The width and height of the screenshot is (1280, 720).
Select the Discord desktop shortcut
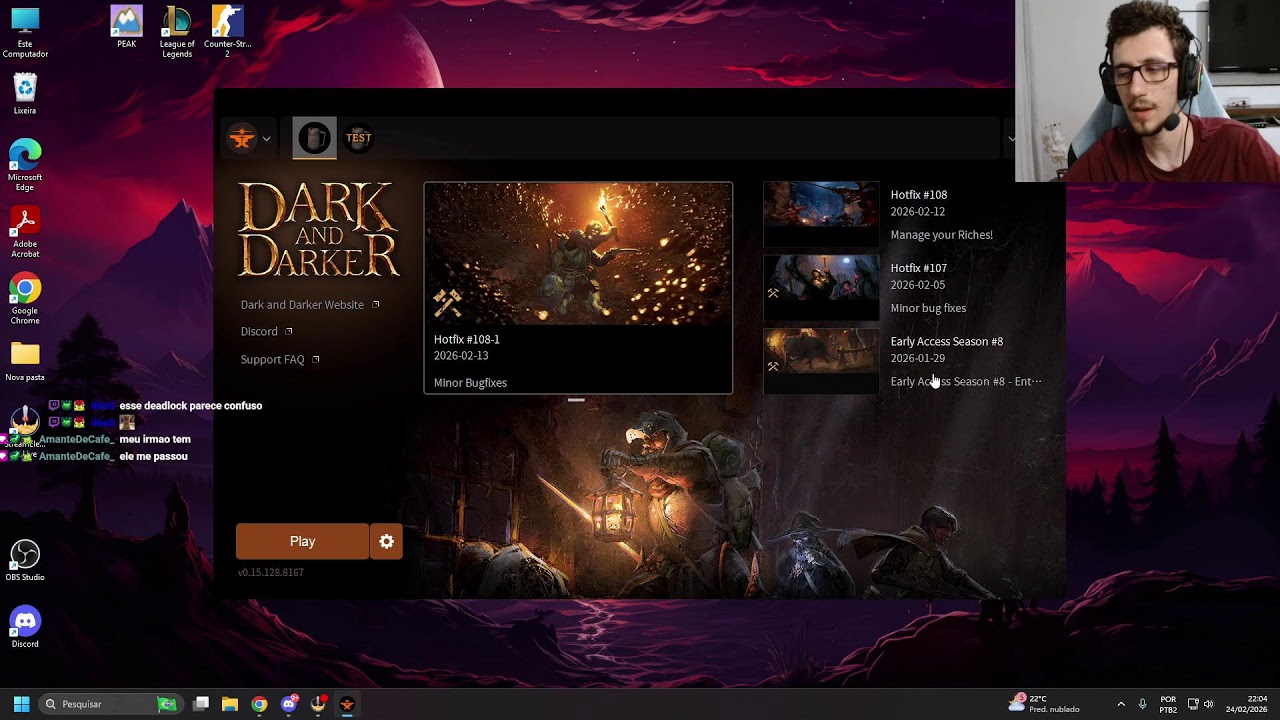[25, 628]
